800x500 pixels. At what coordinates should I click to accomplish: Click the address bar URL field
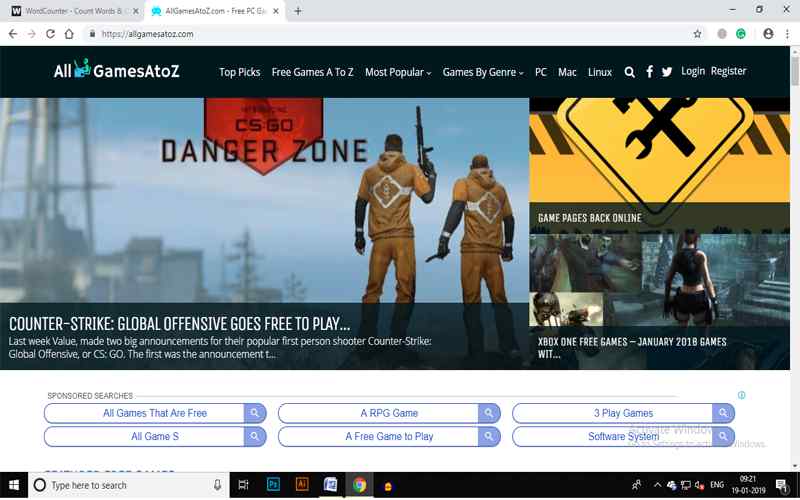(388, 34)
